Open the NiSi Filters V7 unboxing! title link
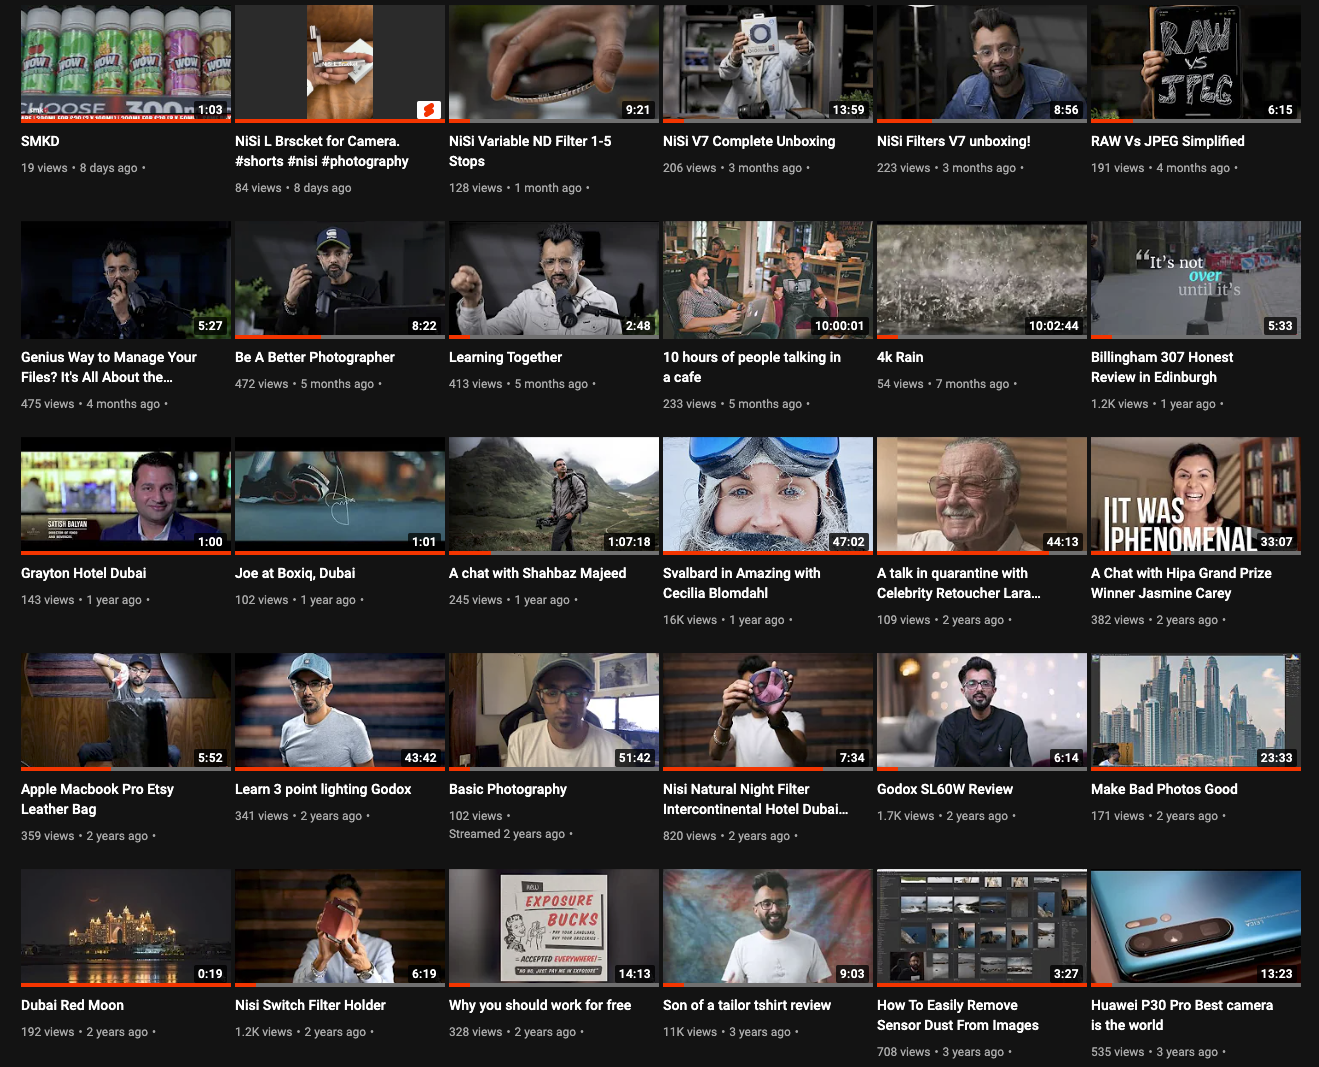 (x=953, y=141)
